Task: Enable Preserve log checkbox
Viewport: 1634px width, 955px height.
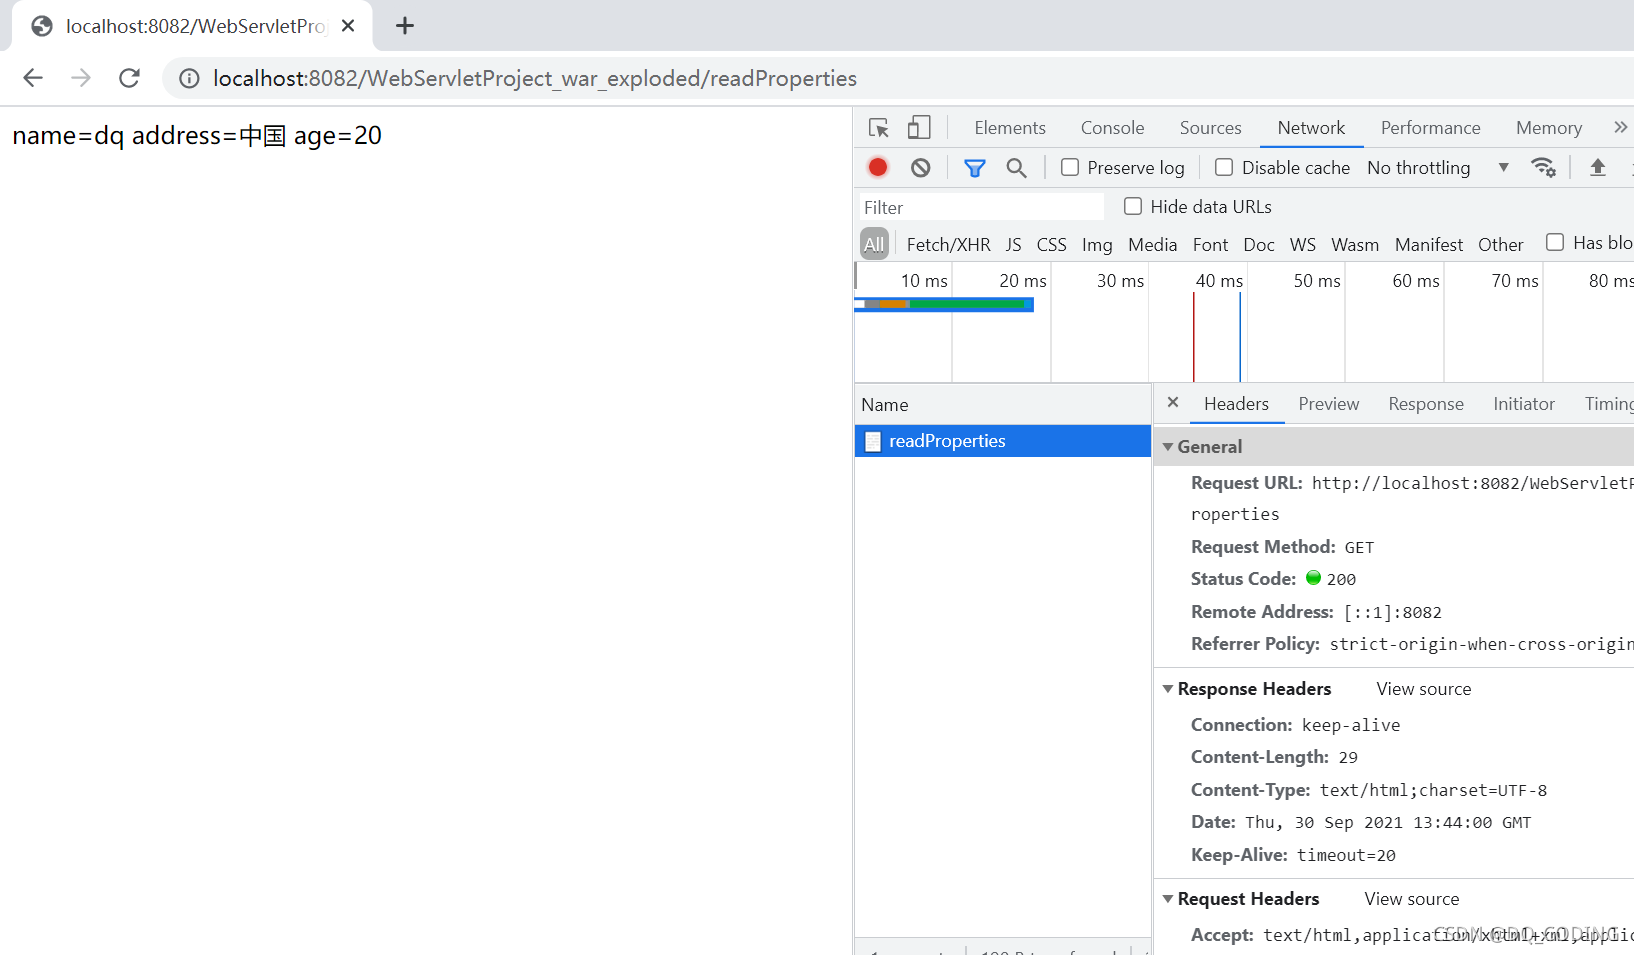Action: (1070, 167)
